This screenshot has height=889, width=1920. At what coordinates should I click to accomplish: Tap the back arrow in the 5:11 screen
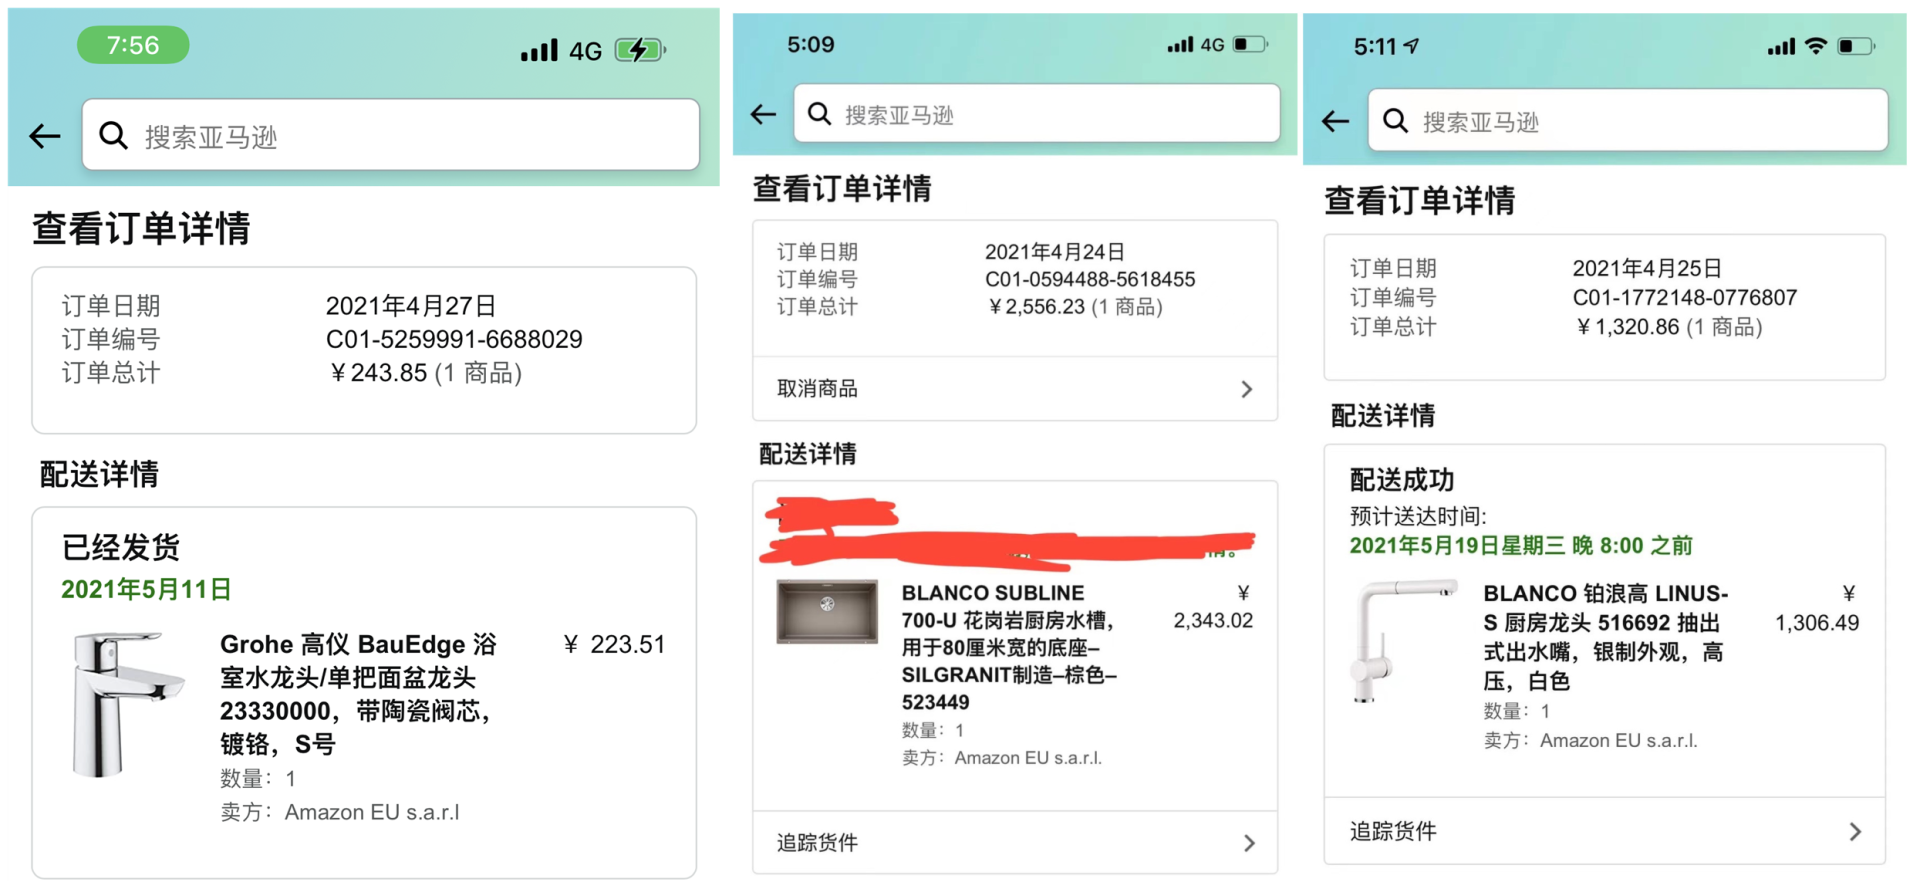click(1336, 122)
